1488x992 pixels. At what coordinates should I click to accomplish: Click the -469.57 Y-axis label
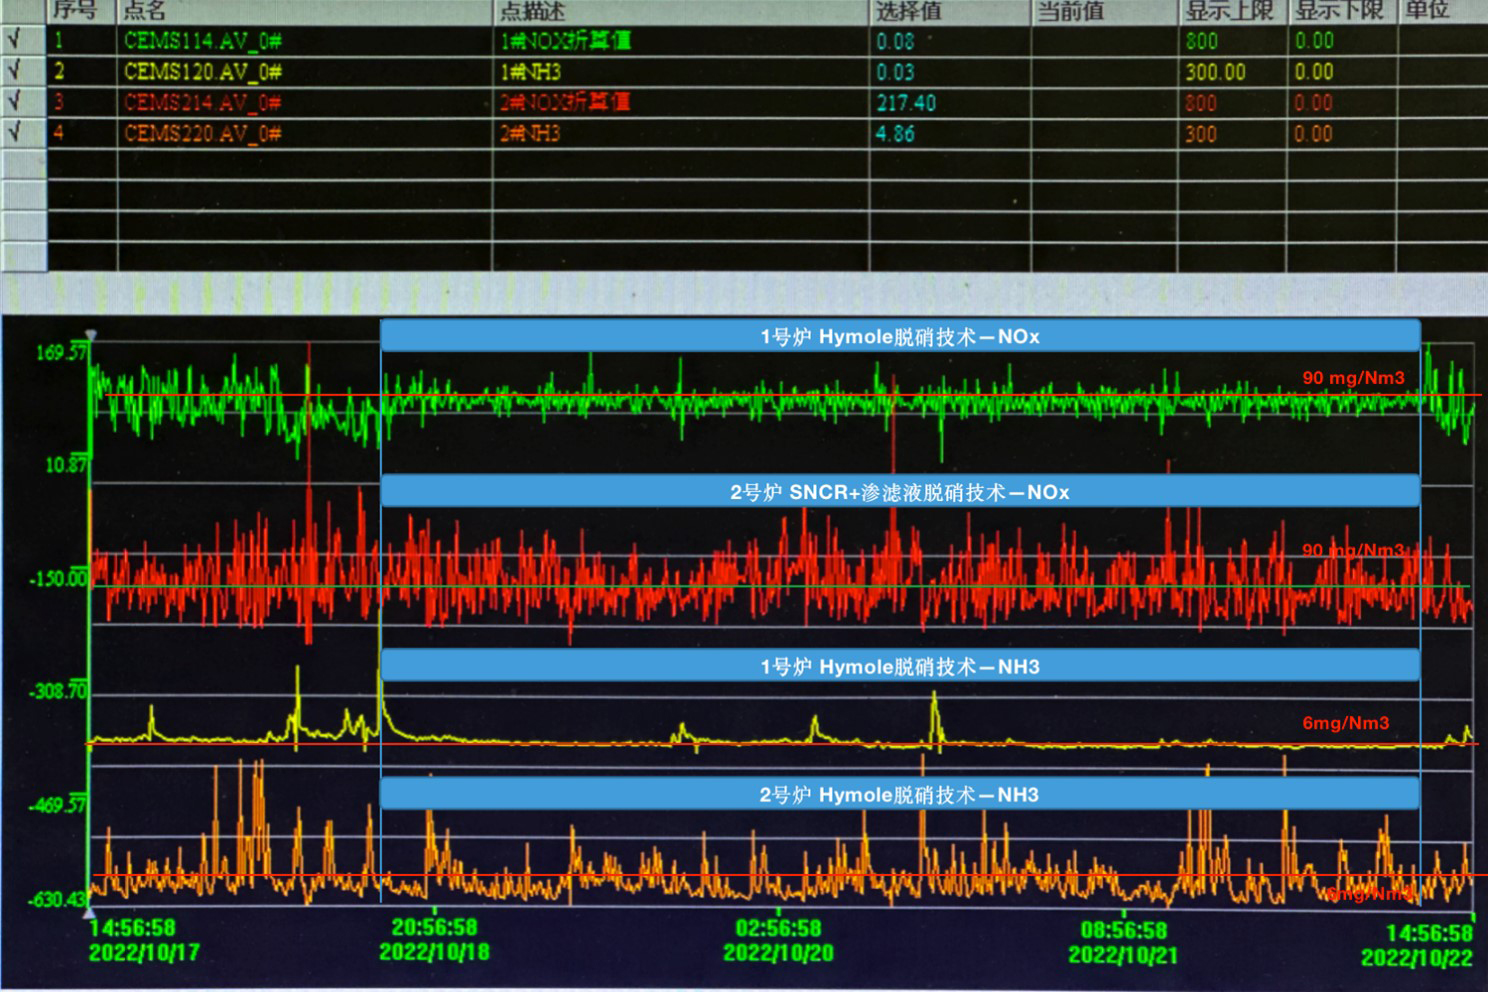pos(58,805)
